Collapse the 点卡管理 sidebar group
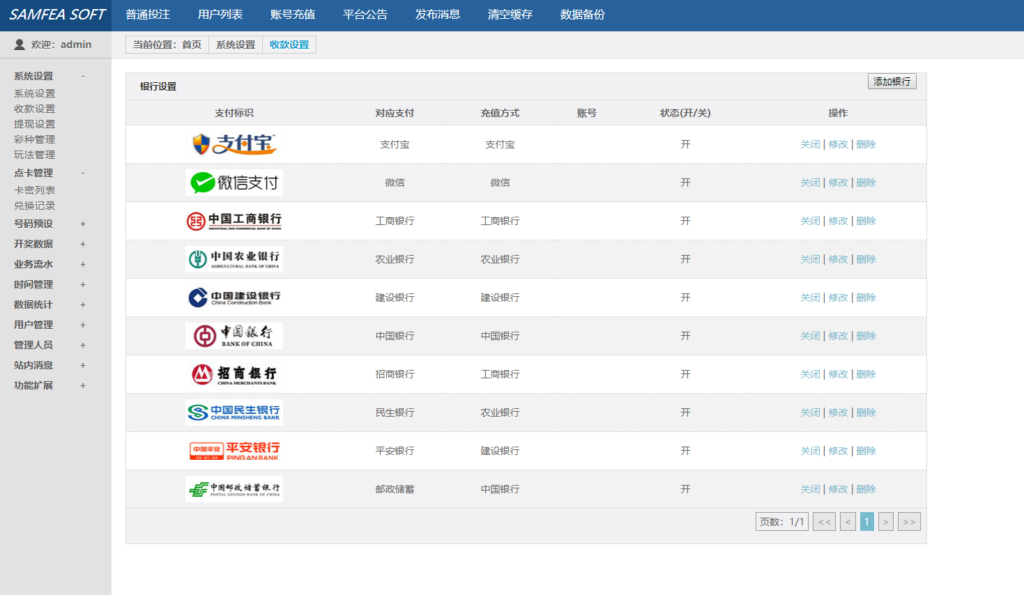Viewport: 1024px width, 595px height. click(83, 173)
